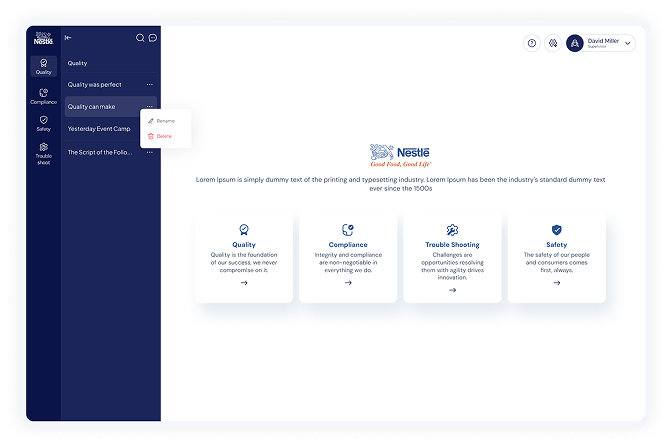
Task: Open the Quality section in sidebar
Action: pos(44,66)
